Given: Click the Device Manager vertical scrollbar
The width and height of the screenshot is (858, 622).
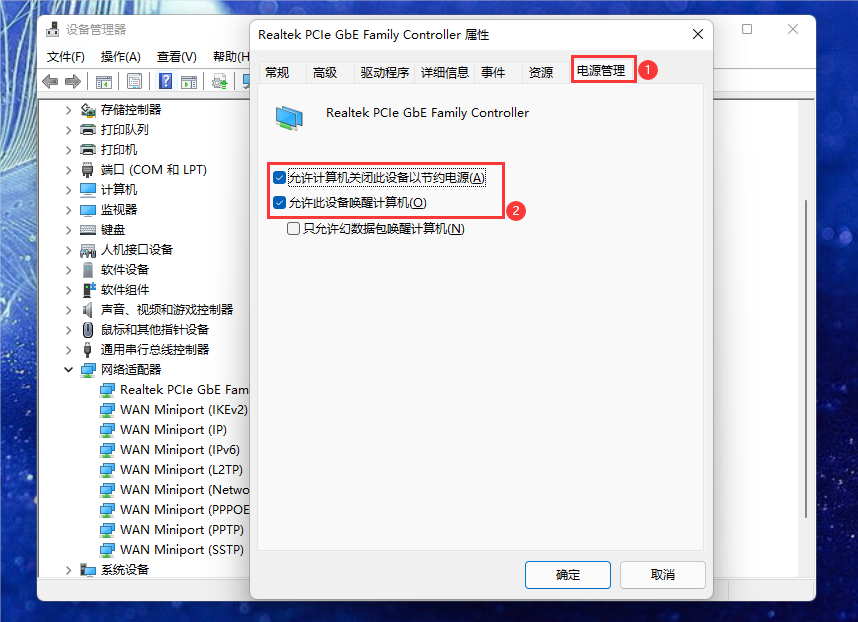Looking at the screenshot, I should 806,359.
